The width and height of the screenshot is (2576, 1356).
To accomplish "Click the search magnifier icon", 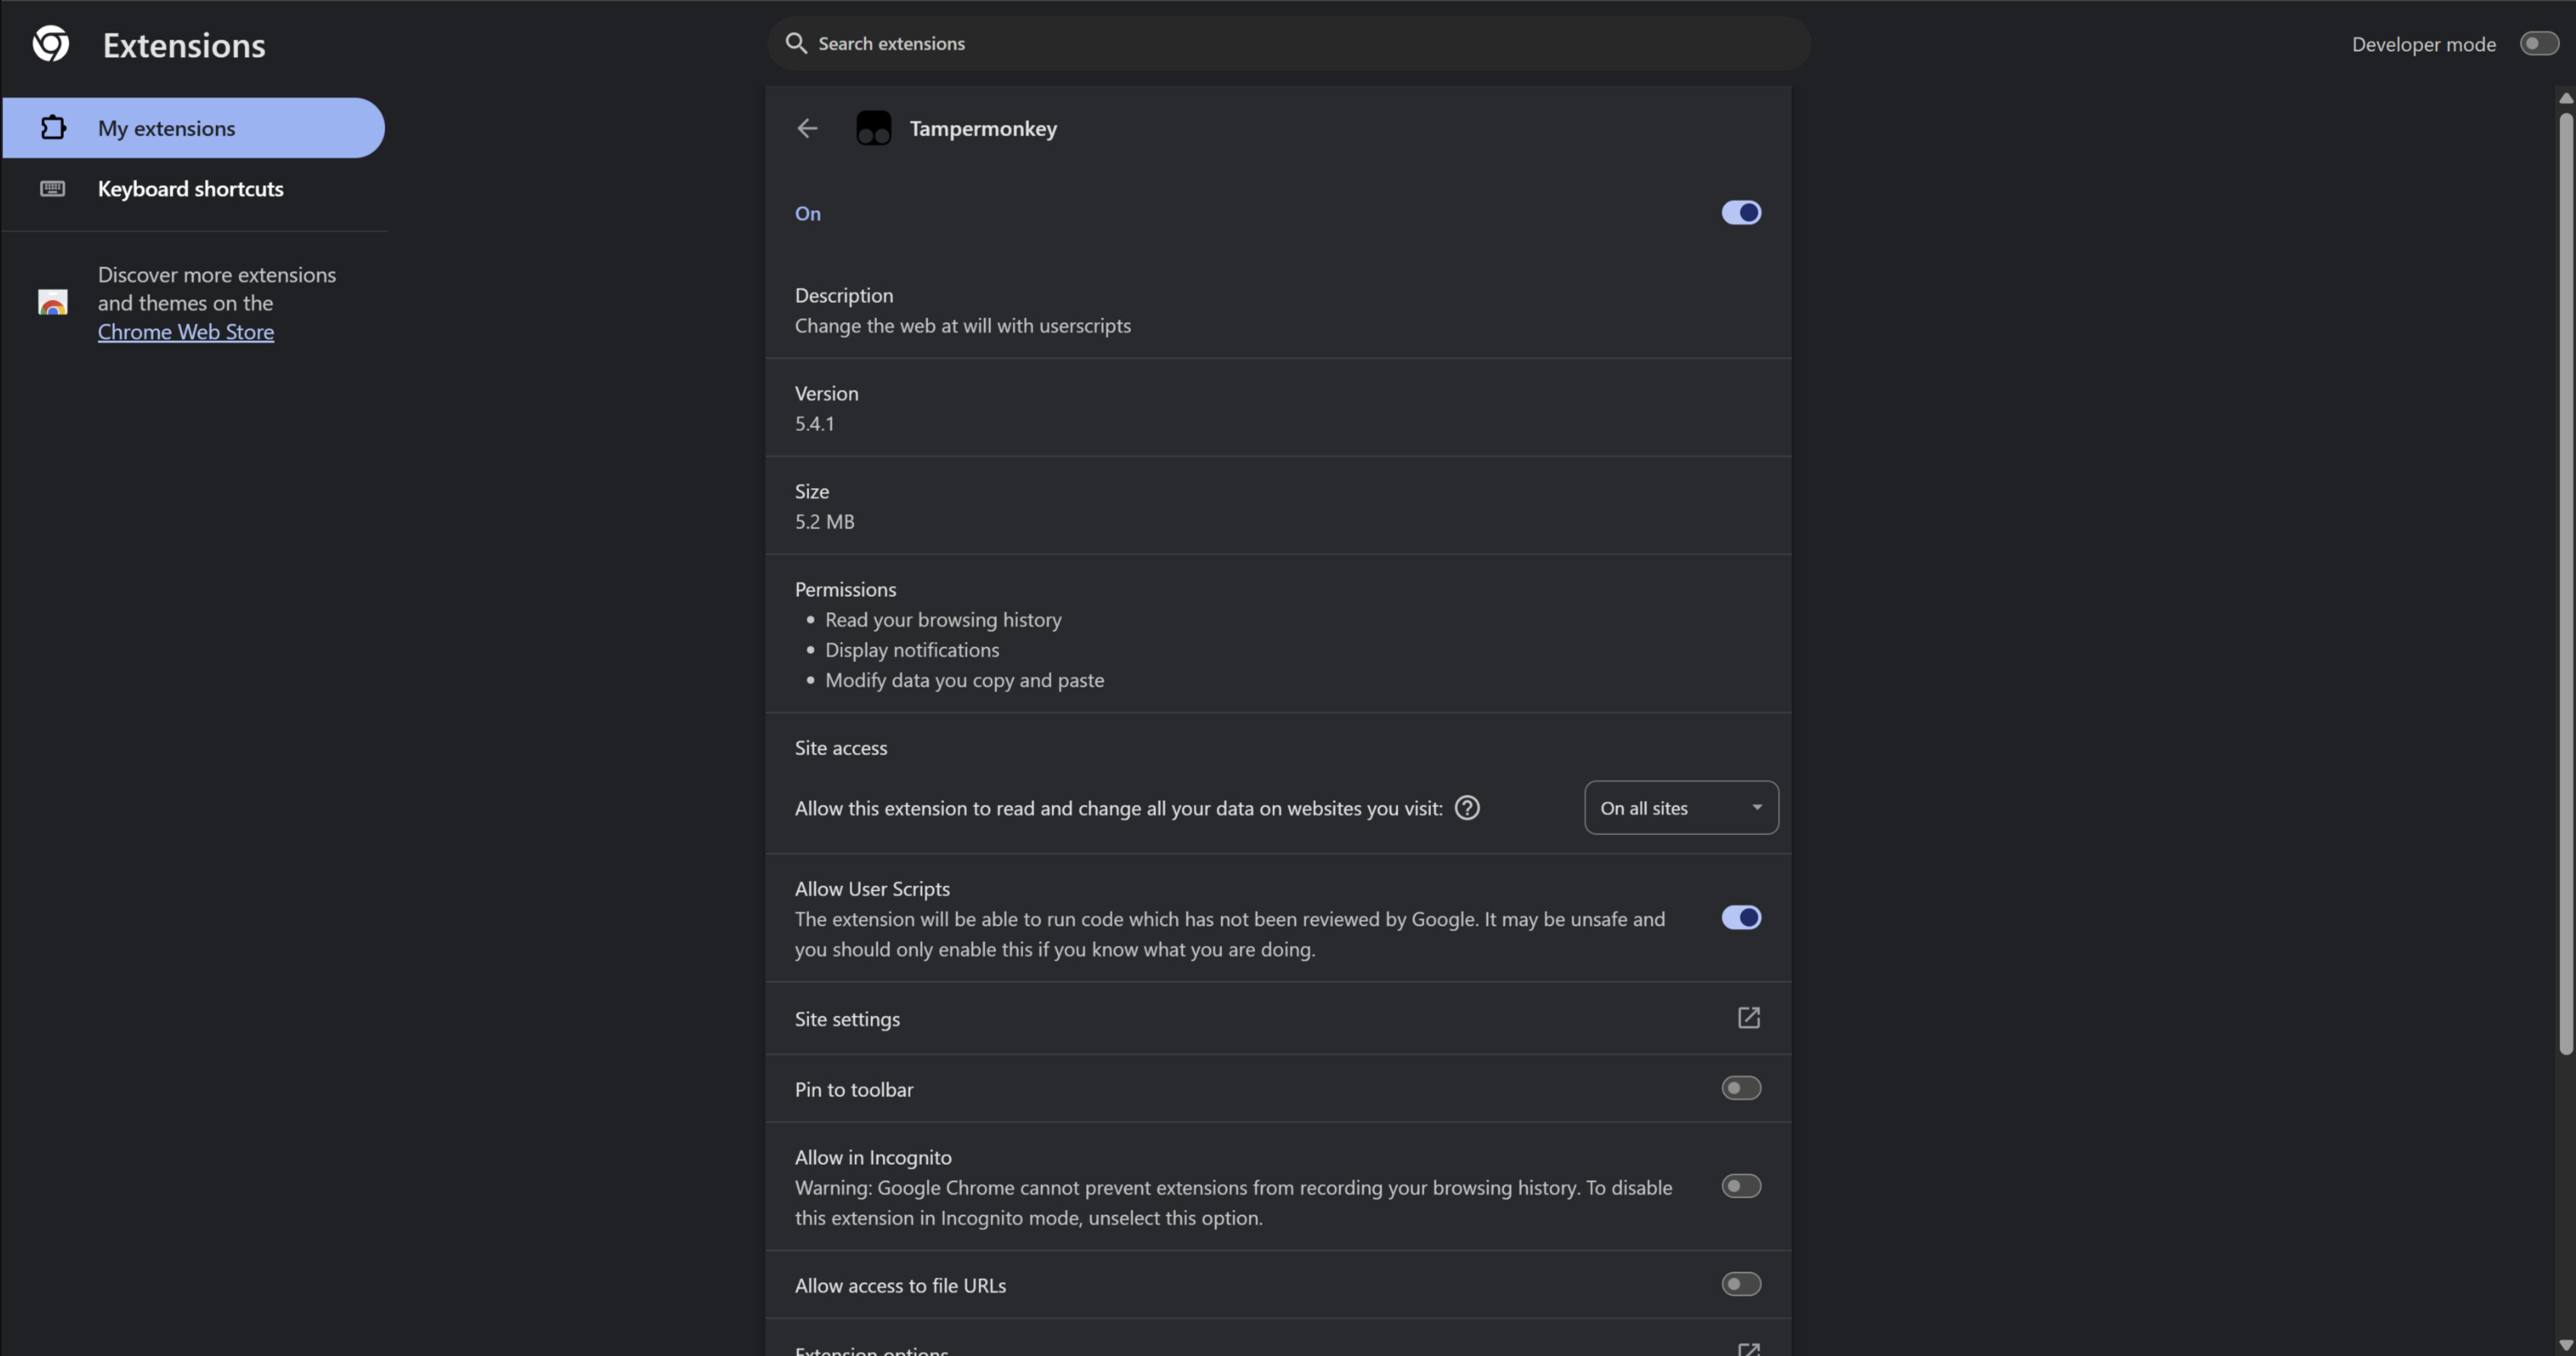I will (796, 43).
